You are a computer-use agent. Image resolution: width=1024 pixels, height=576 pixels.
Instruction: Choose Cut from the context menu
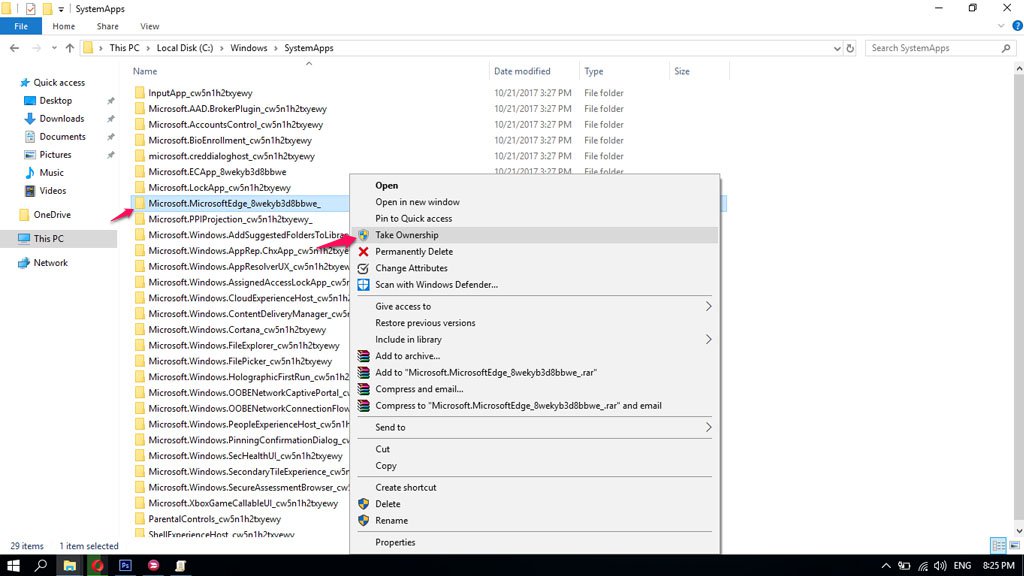click(383, 449)
